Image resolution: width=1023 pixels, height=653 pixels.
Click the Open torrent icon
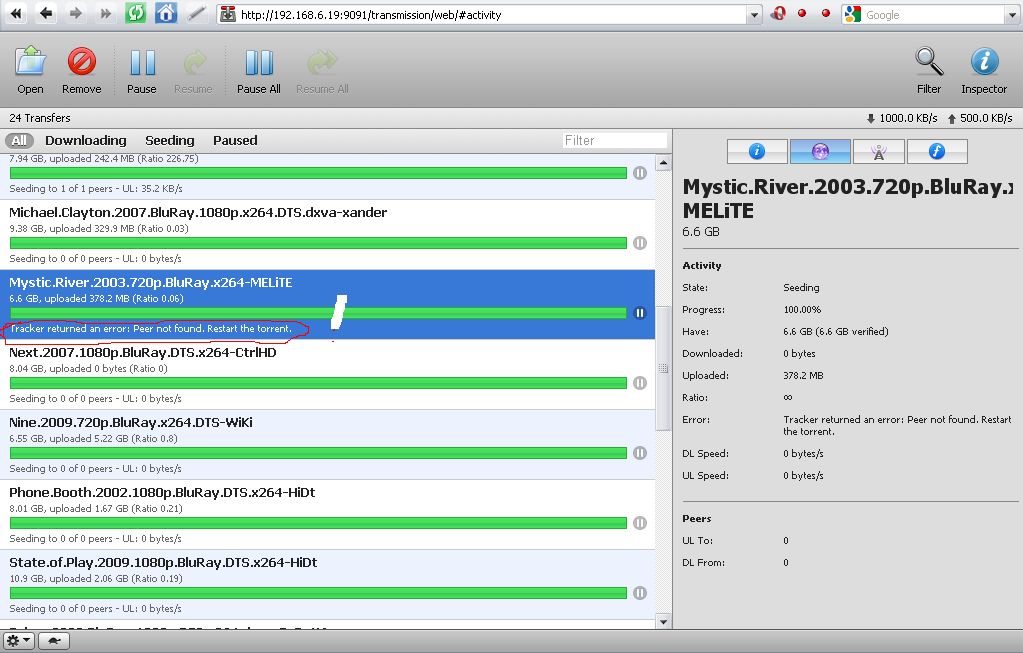coord(30,63)
